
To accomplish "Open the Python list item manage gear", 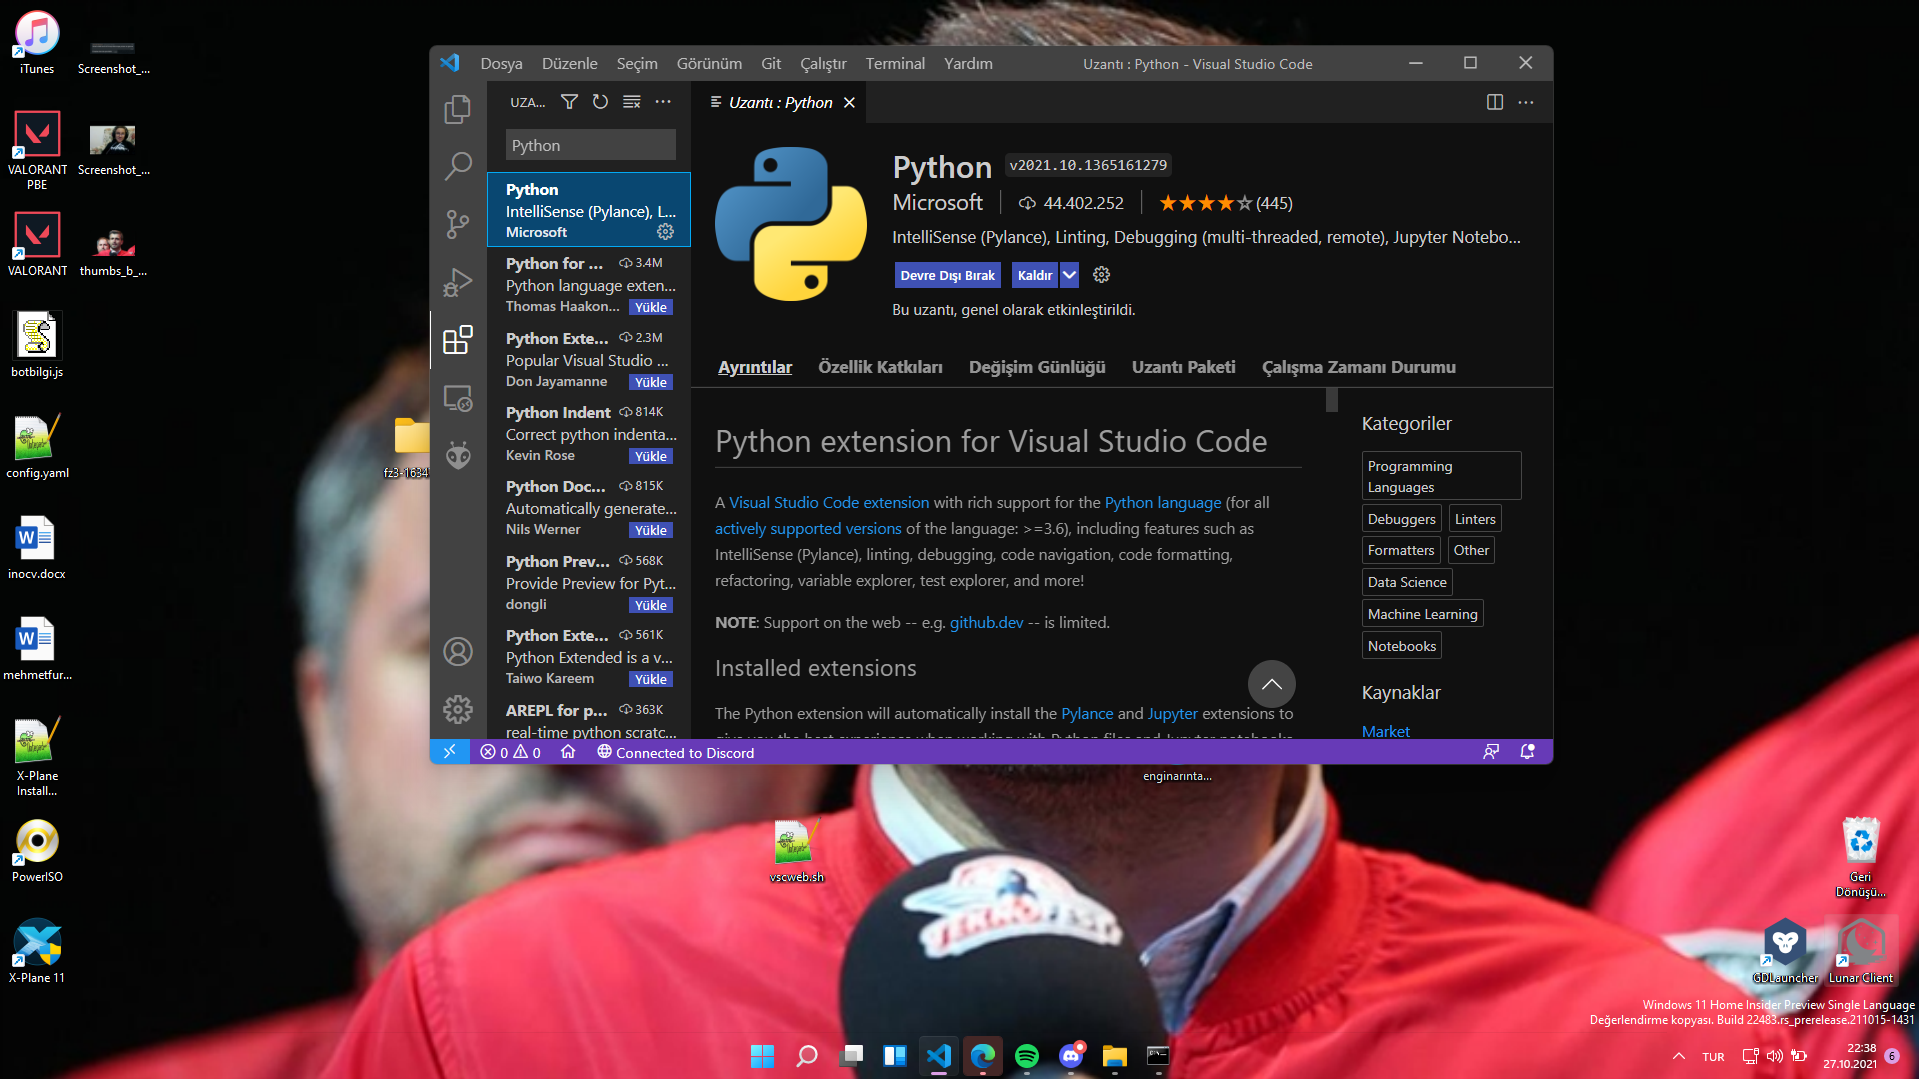I will (665, 232).
